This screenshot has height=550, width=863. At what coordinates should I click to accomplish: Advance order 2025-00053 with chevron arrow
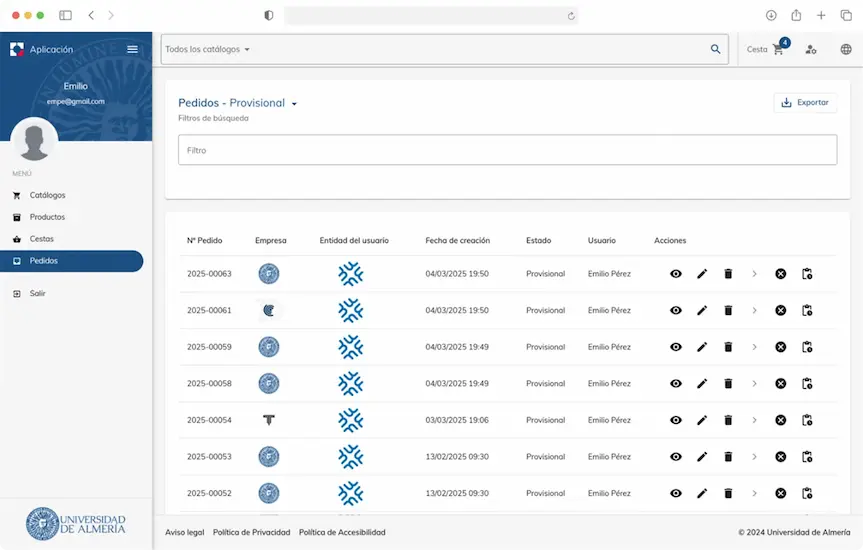point(754,457)
